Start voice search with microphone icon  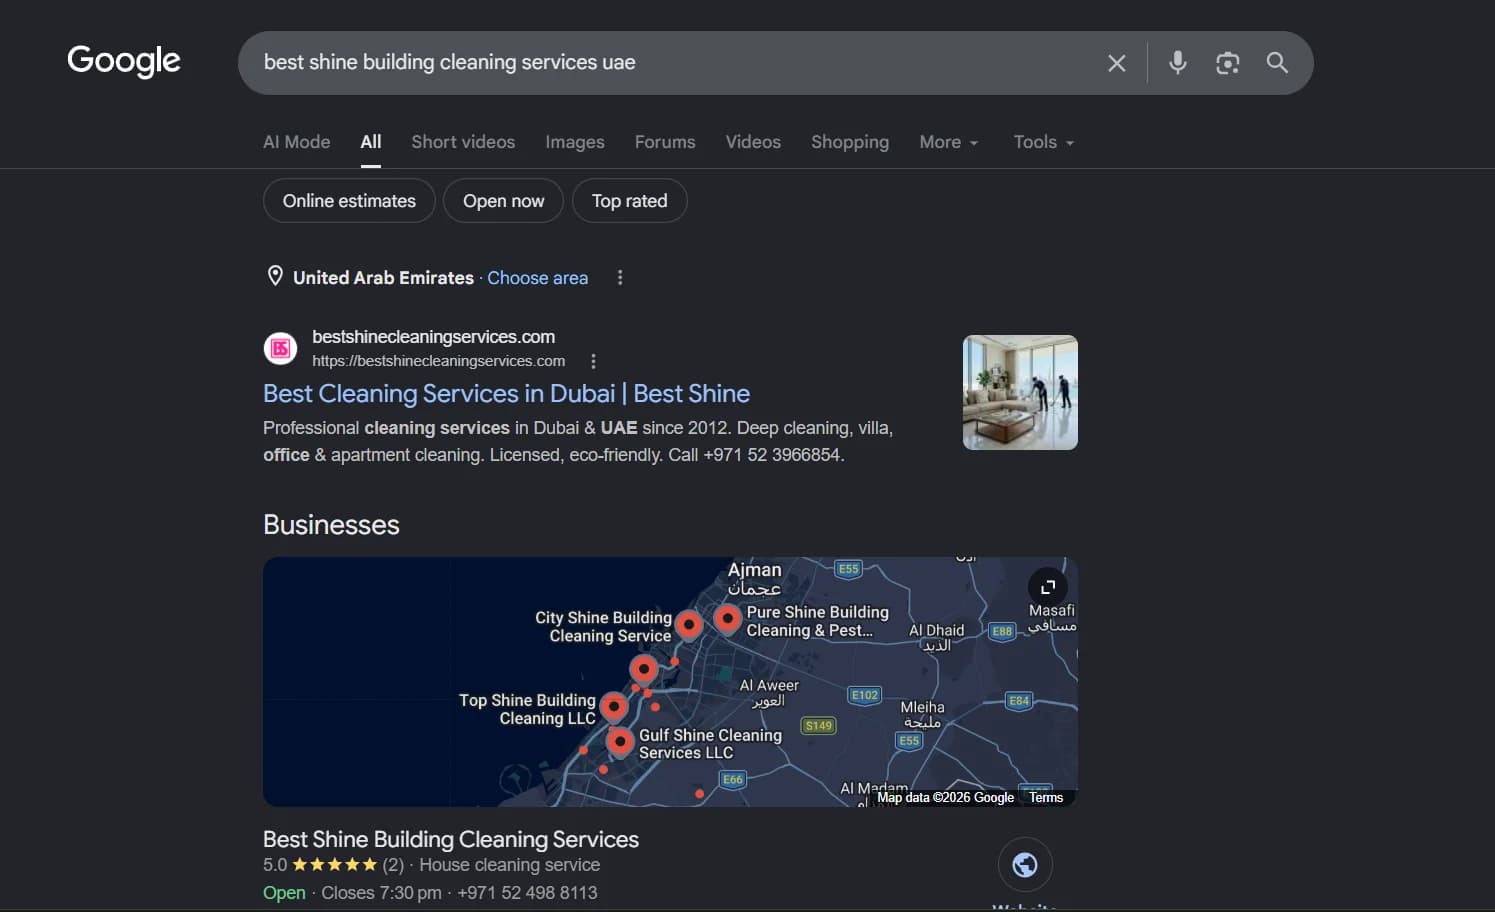click(x=1178, y=62)
